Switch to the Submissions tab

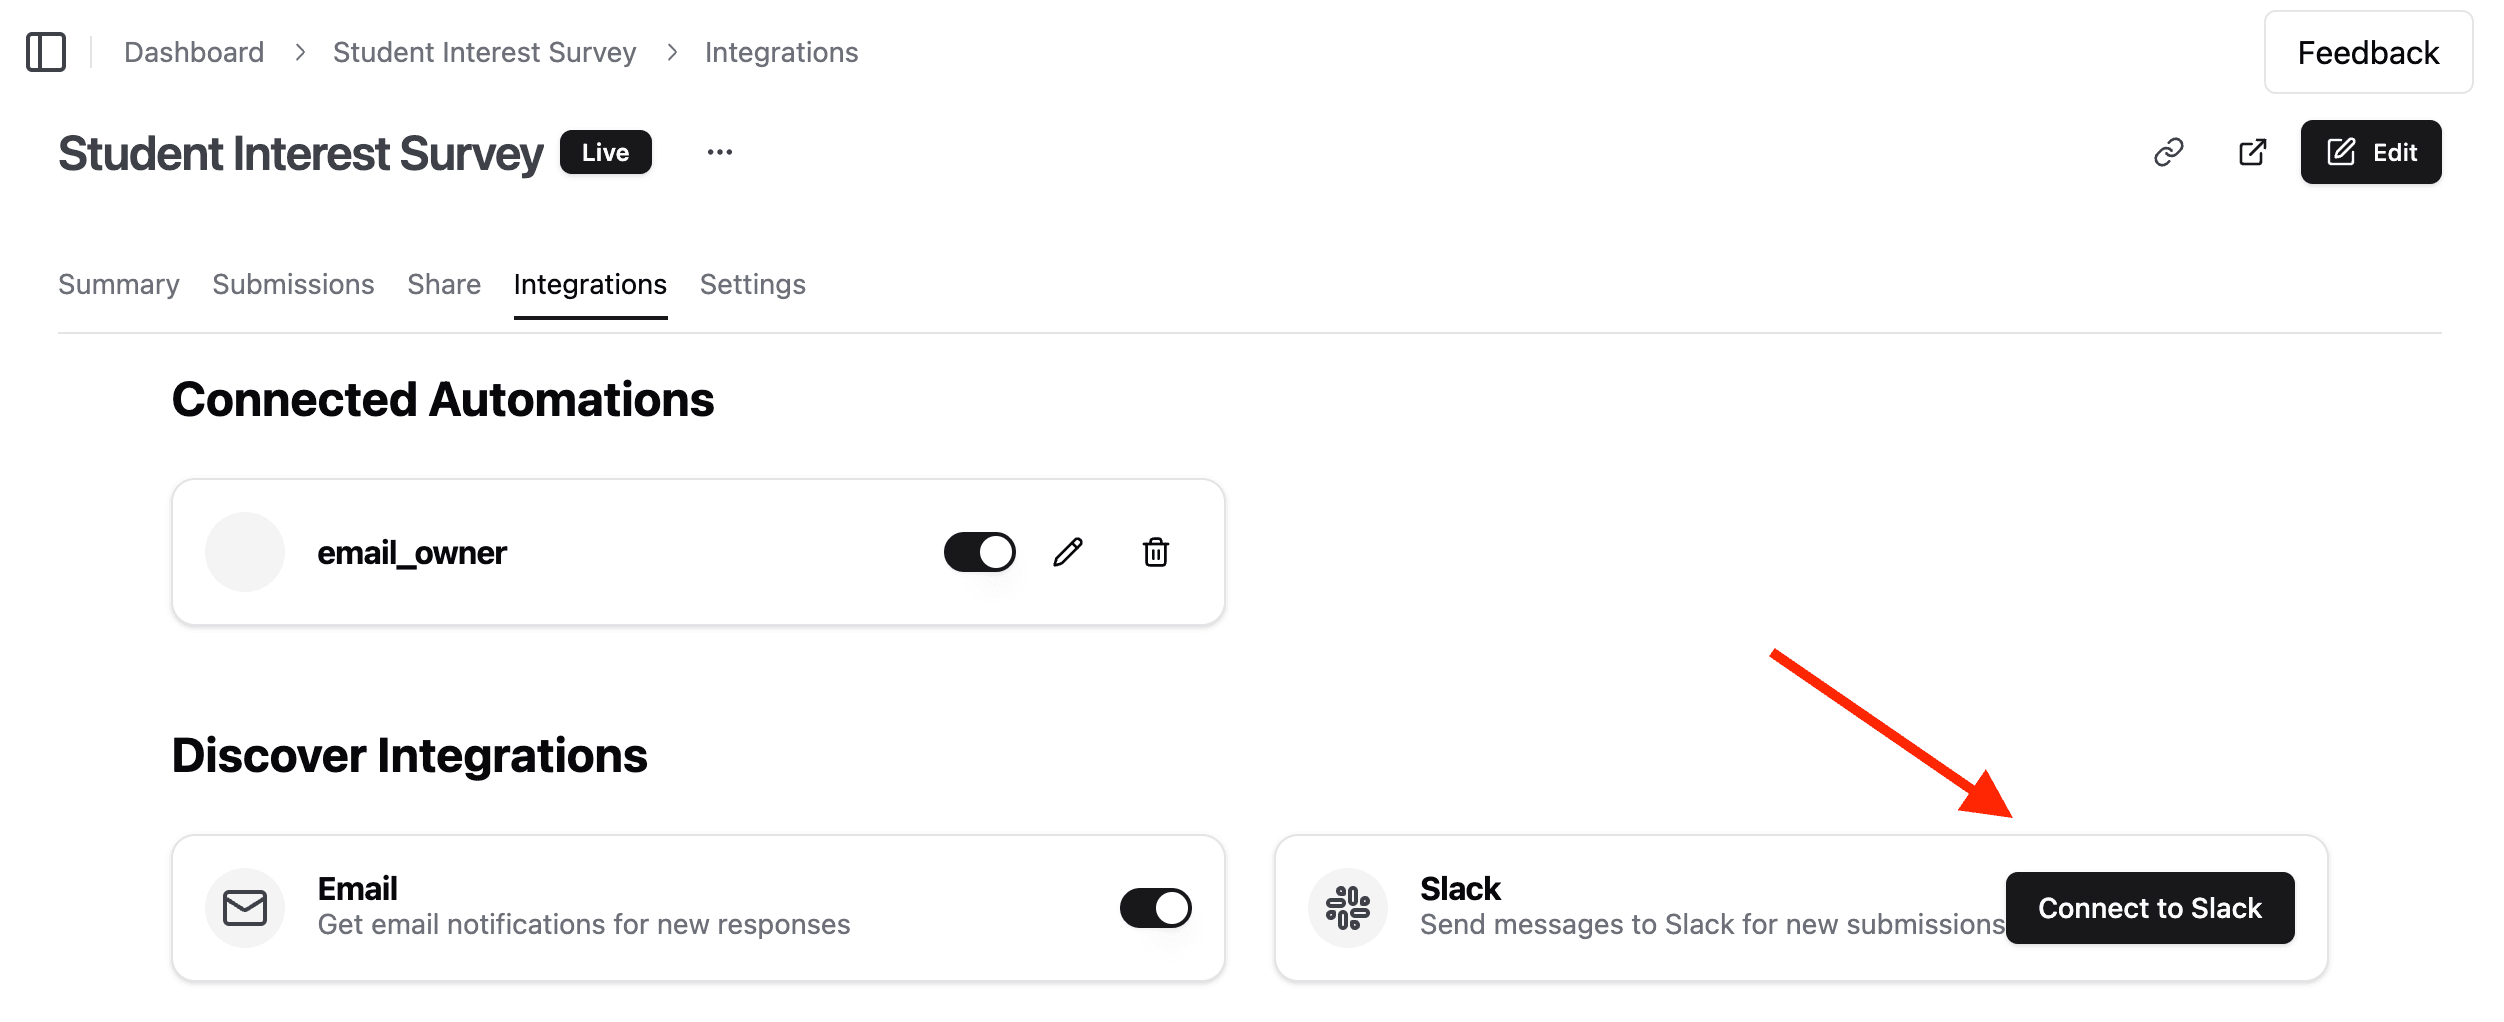coord(293,285)
